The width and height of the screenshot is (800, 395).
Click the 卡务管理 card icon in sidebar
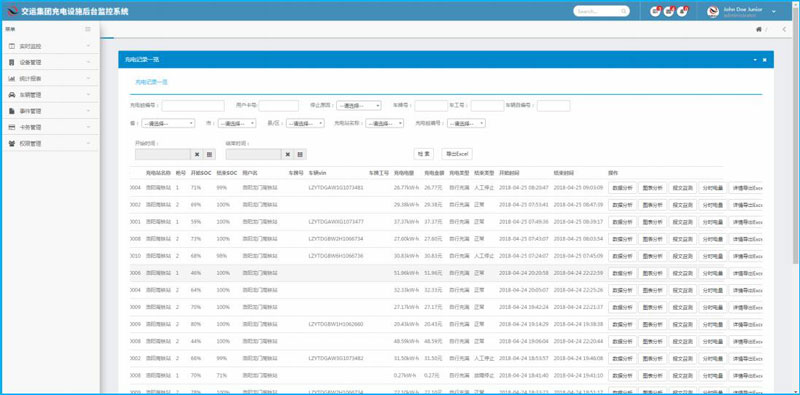tap(12, 127)
